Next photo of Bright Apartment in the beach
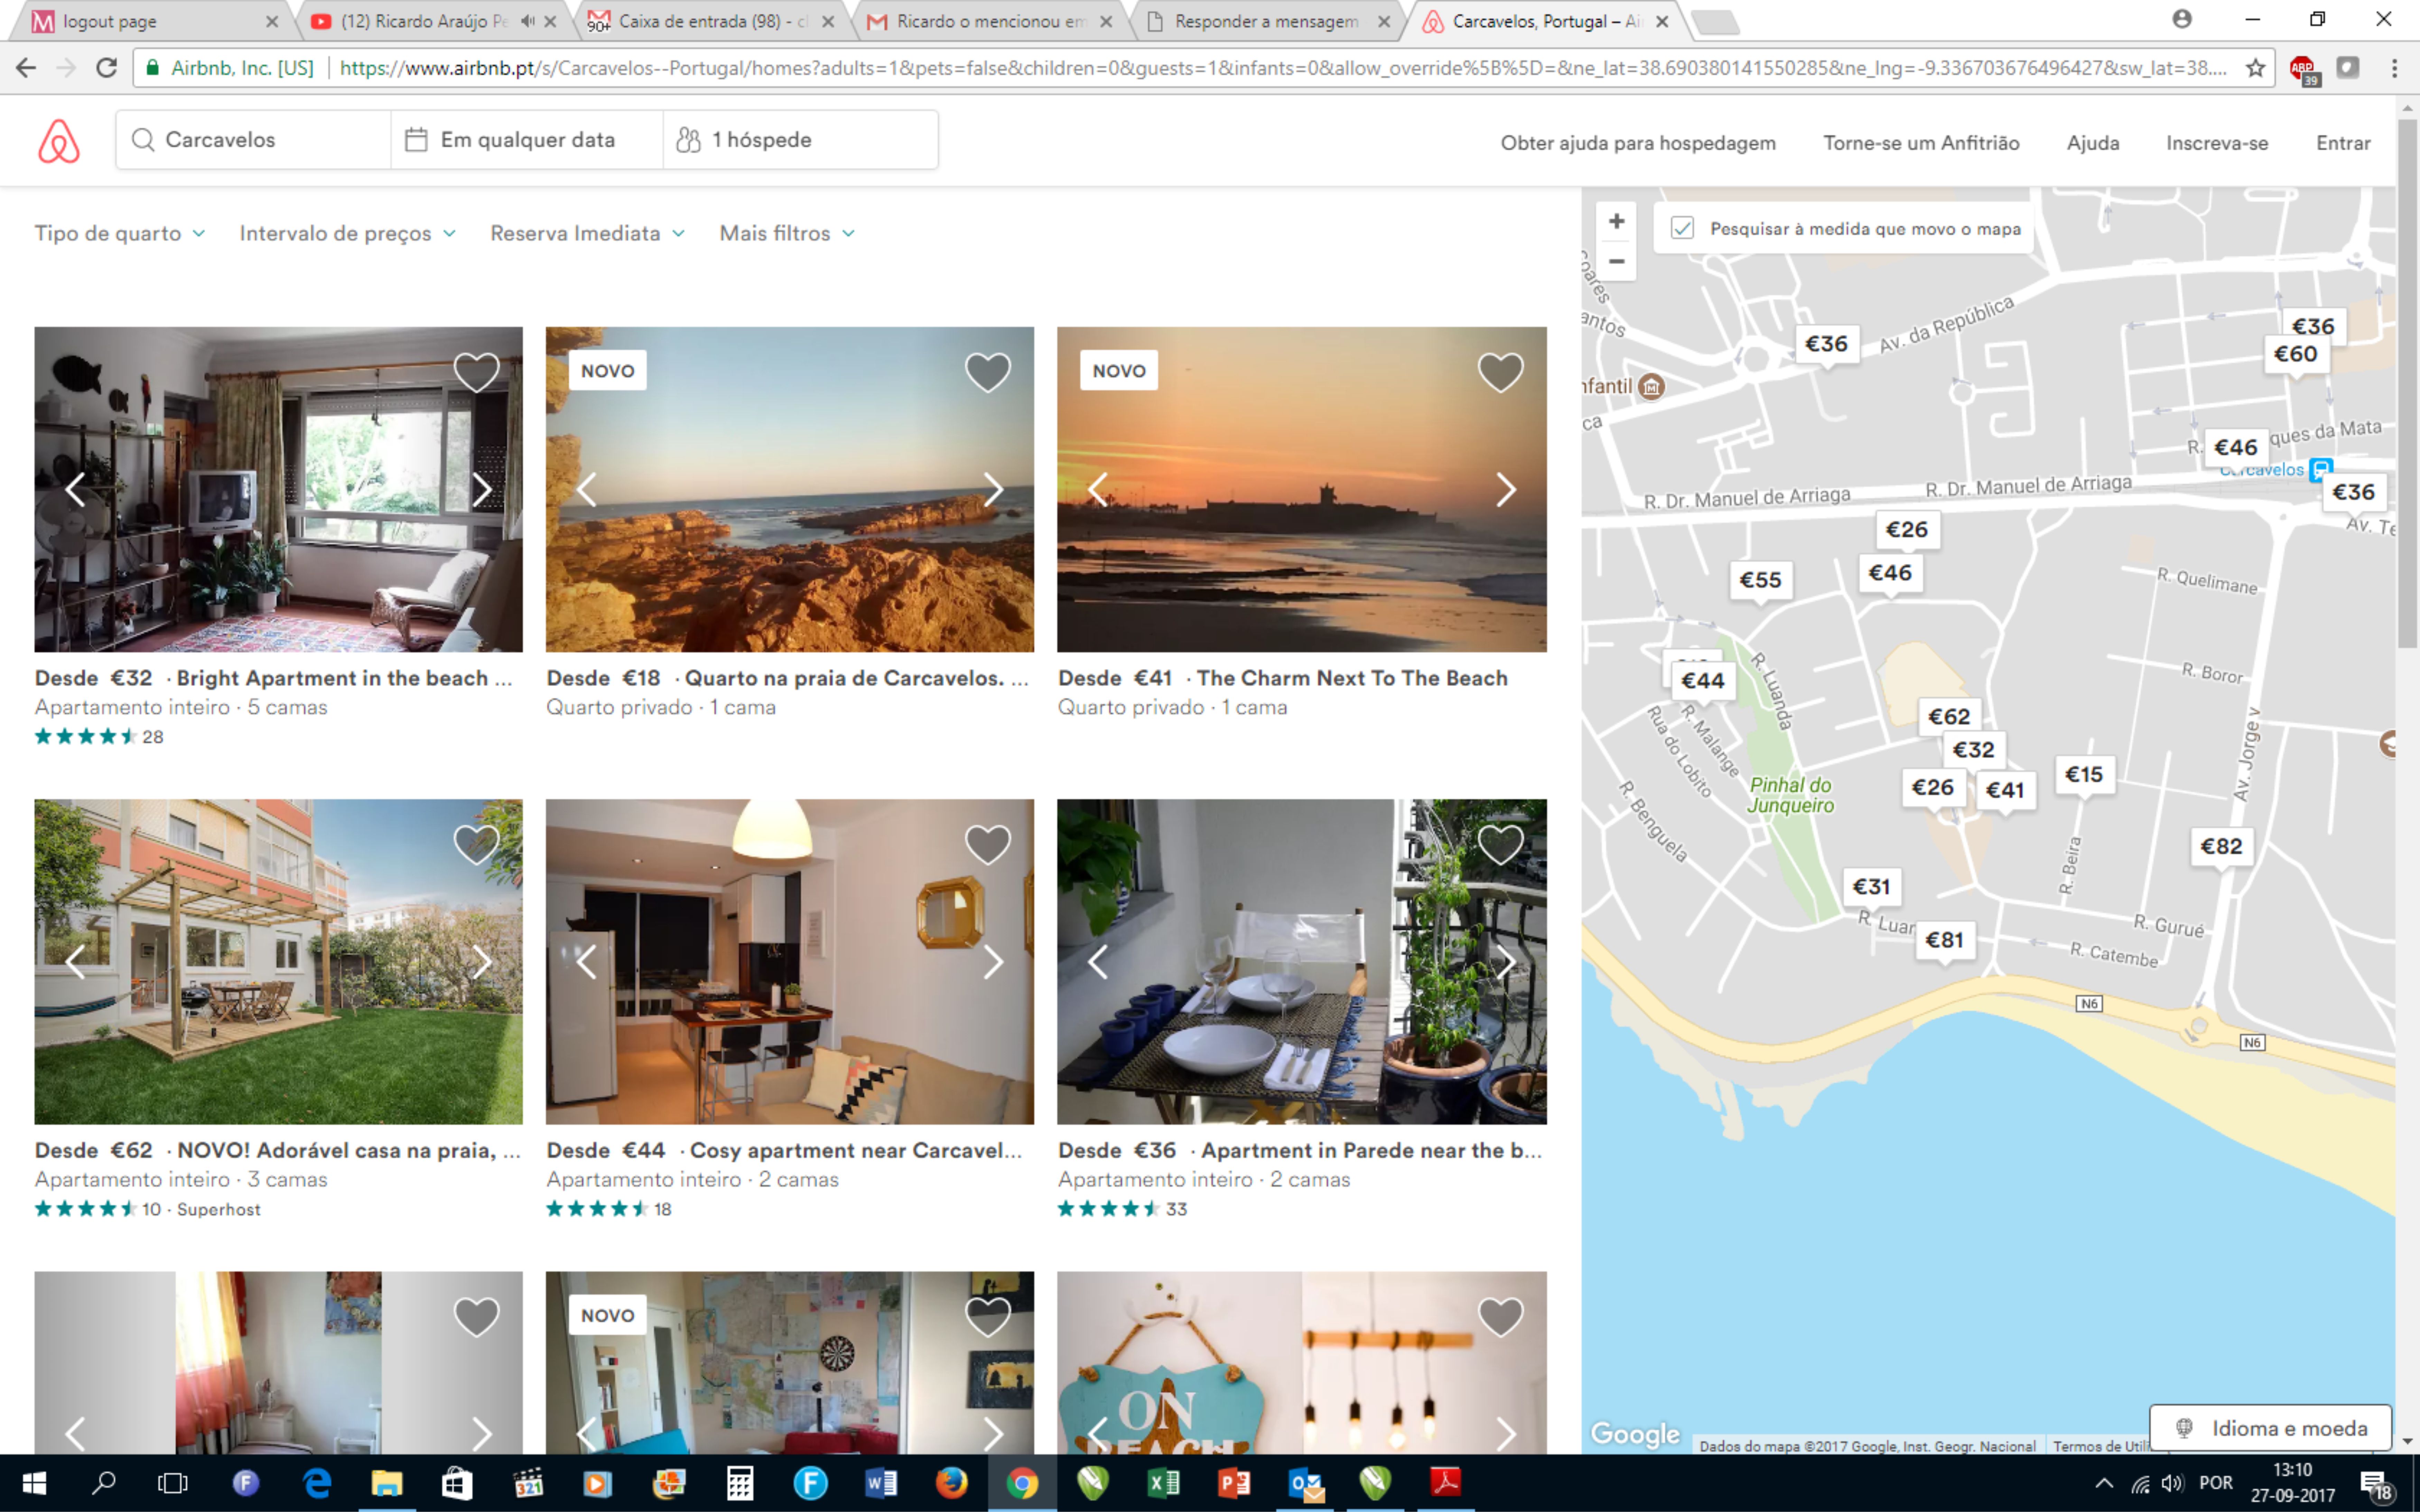This screenshot has height=1512, width=2420. (482, 490)
